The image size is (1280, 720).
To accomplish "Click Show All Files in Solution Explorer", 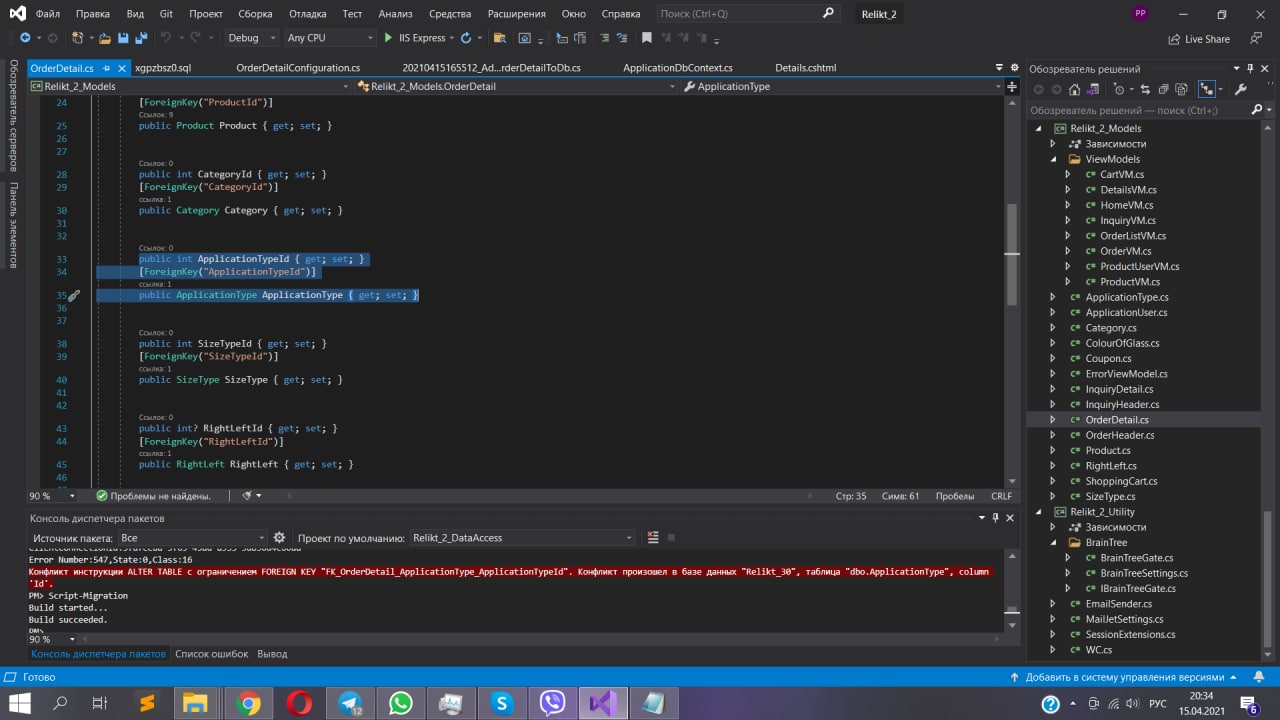I will (1181, 89).
